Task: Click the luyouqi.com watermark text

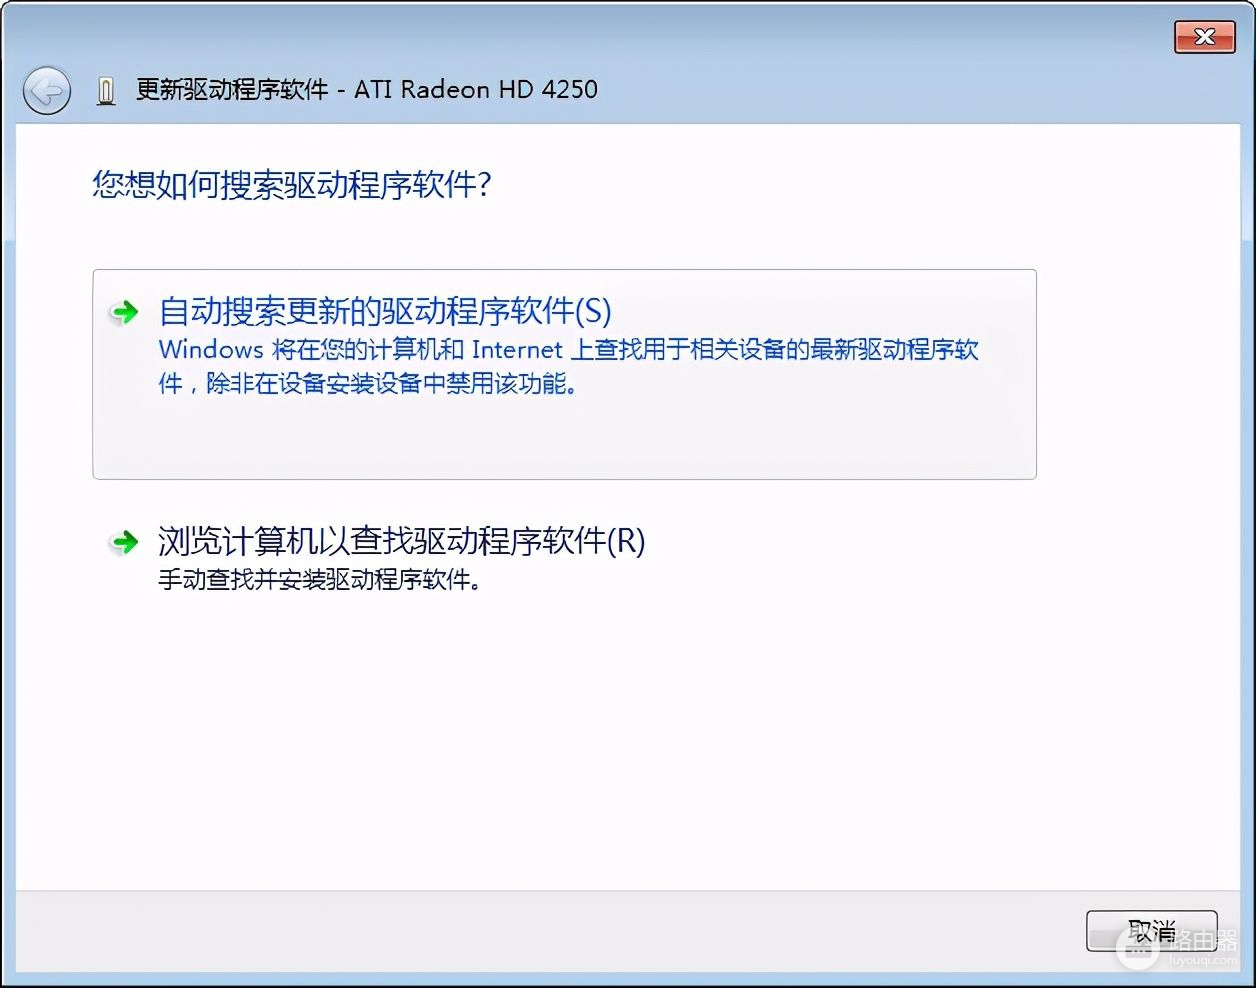Action: coord(1203,961)
